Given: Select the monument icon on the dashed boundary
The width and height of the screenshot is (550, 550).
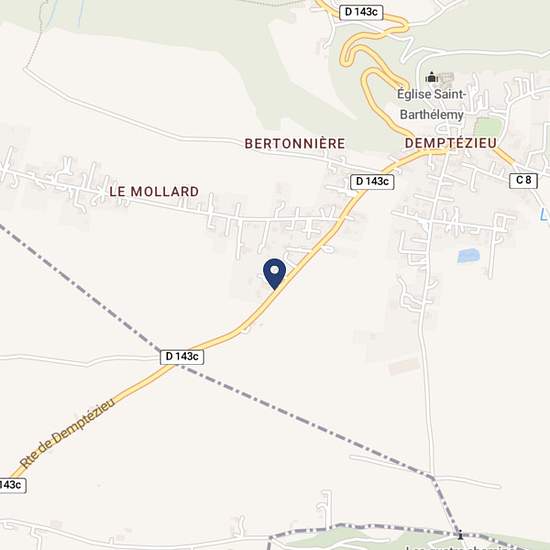Looking at the screenshot, I should click(460, 535).
